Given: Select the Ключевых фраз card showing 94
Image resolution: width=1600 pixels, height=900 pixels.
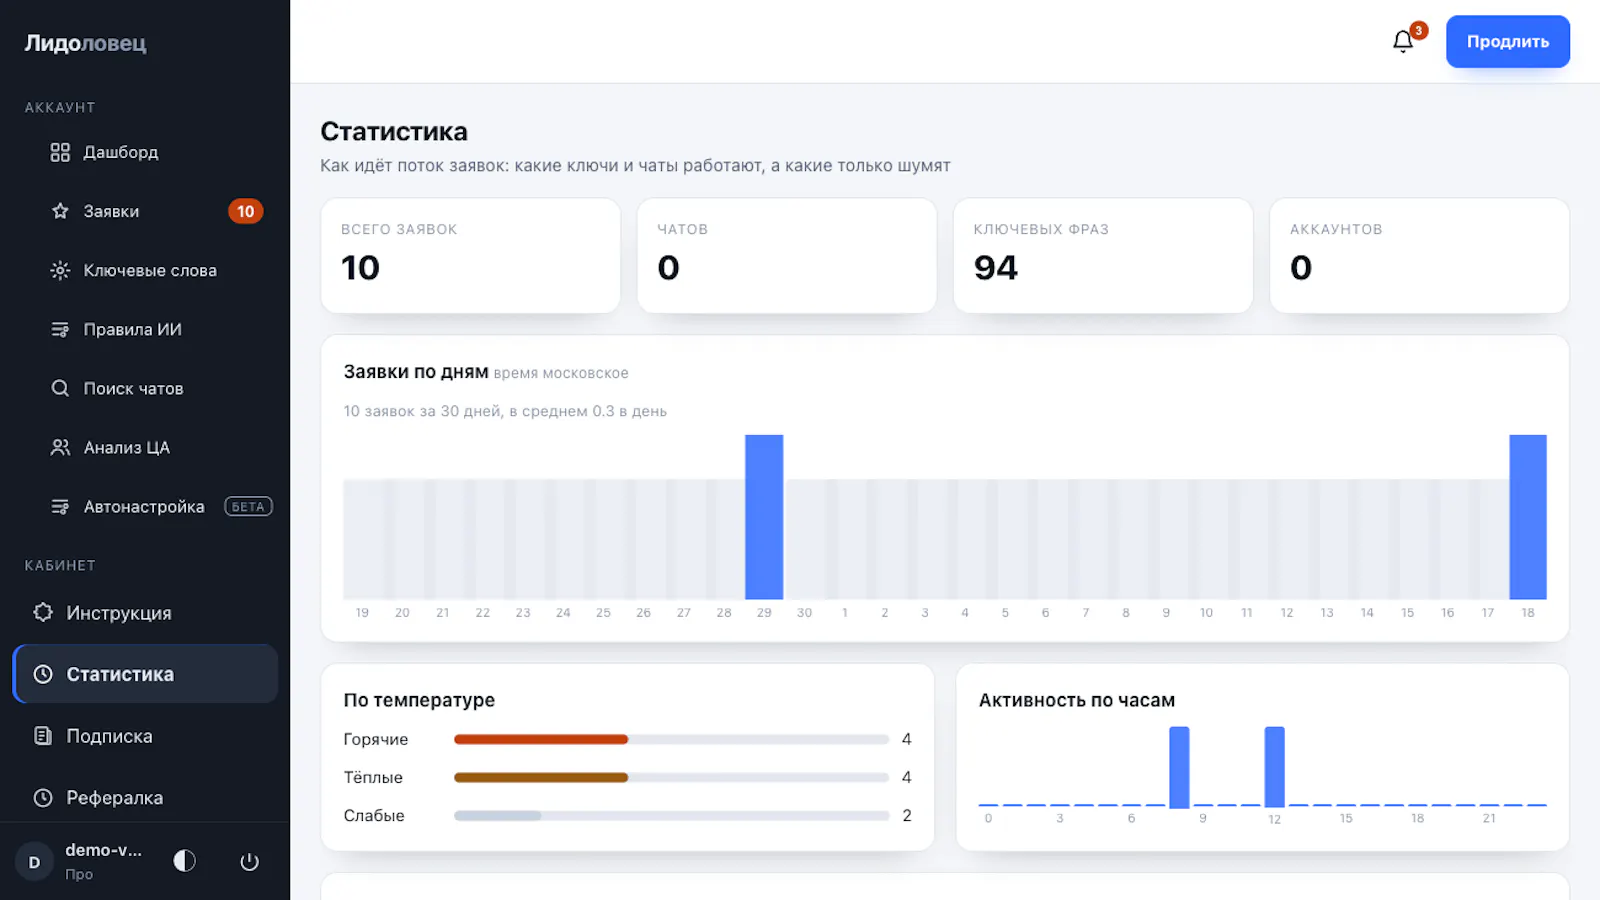Looking at the screenshot, I should click(x=1102, y=255).
